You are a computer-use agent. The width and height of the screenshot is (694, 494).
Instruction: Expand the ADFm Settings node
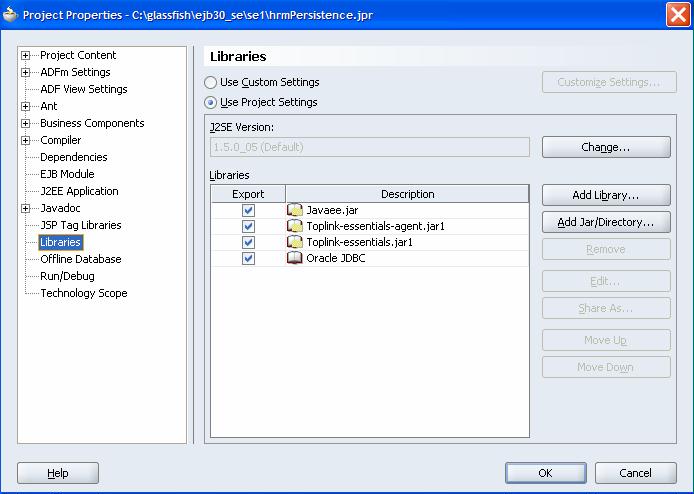click(26, 72)
